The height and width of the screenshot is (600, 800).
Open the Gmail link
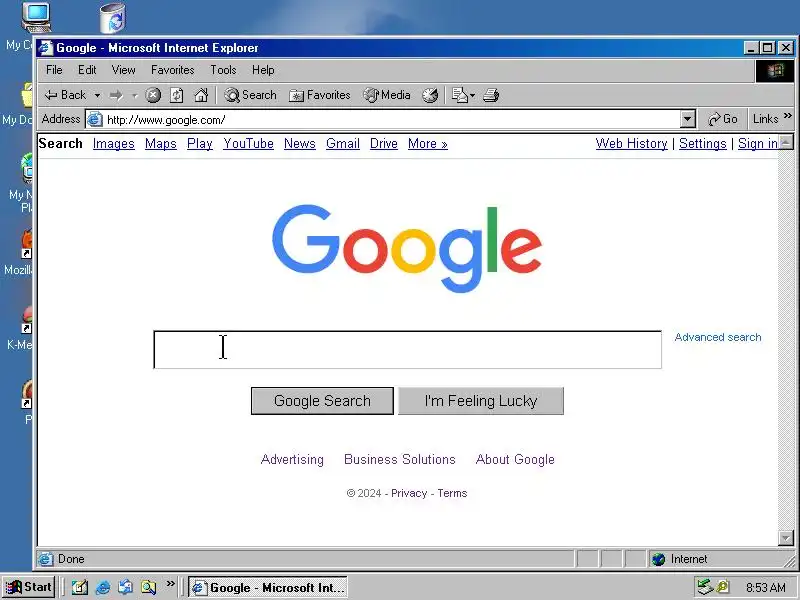click(343, 144)
